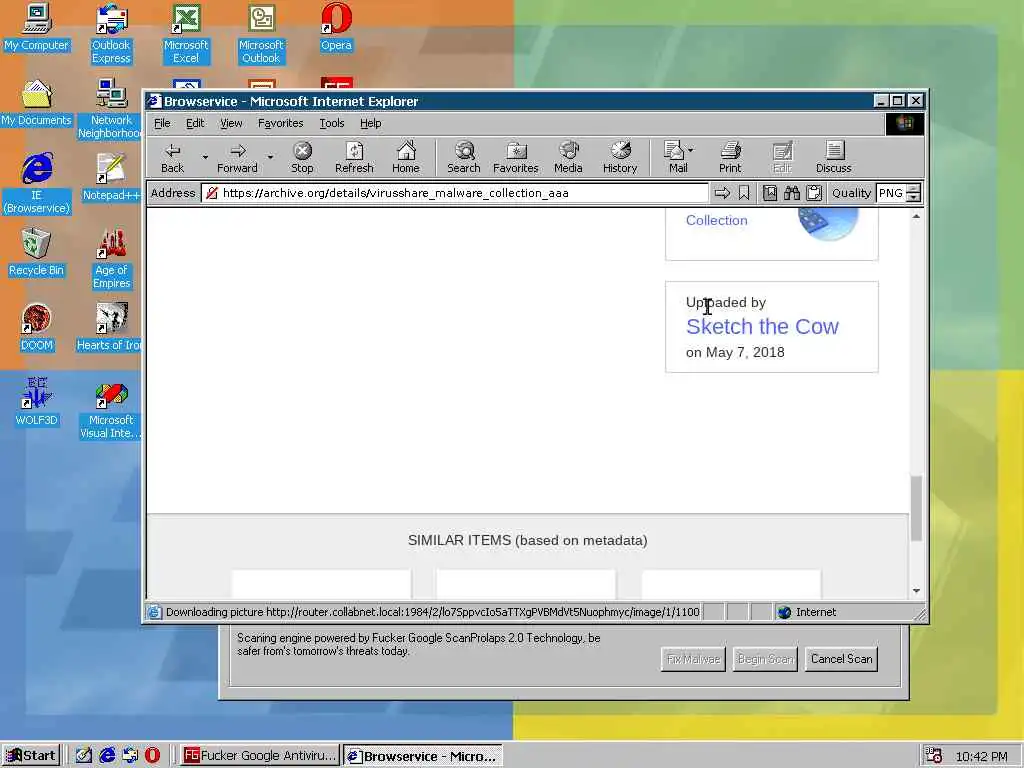Select the Hearts of Iron desktop icon

click(x=110, y=327)
